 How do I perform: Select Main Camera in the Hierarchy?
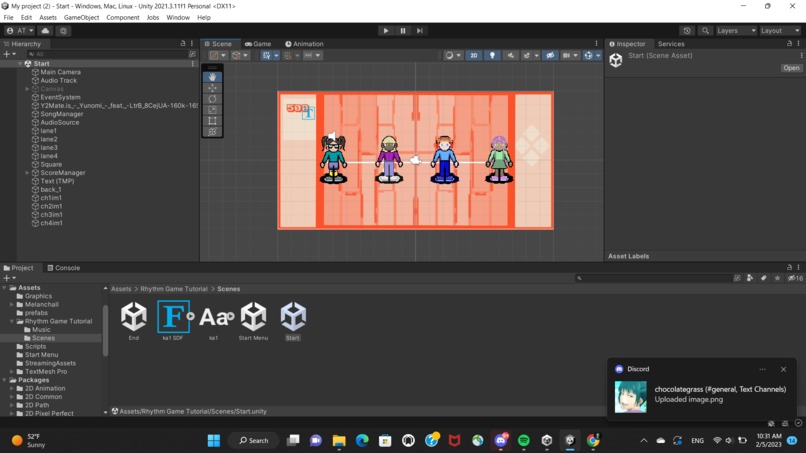(x=60, y=72)
